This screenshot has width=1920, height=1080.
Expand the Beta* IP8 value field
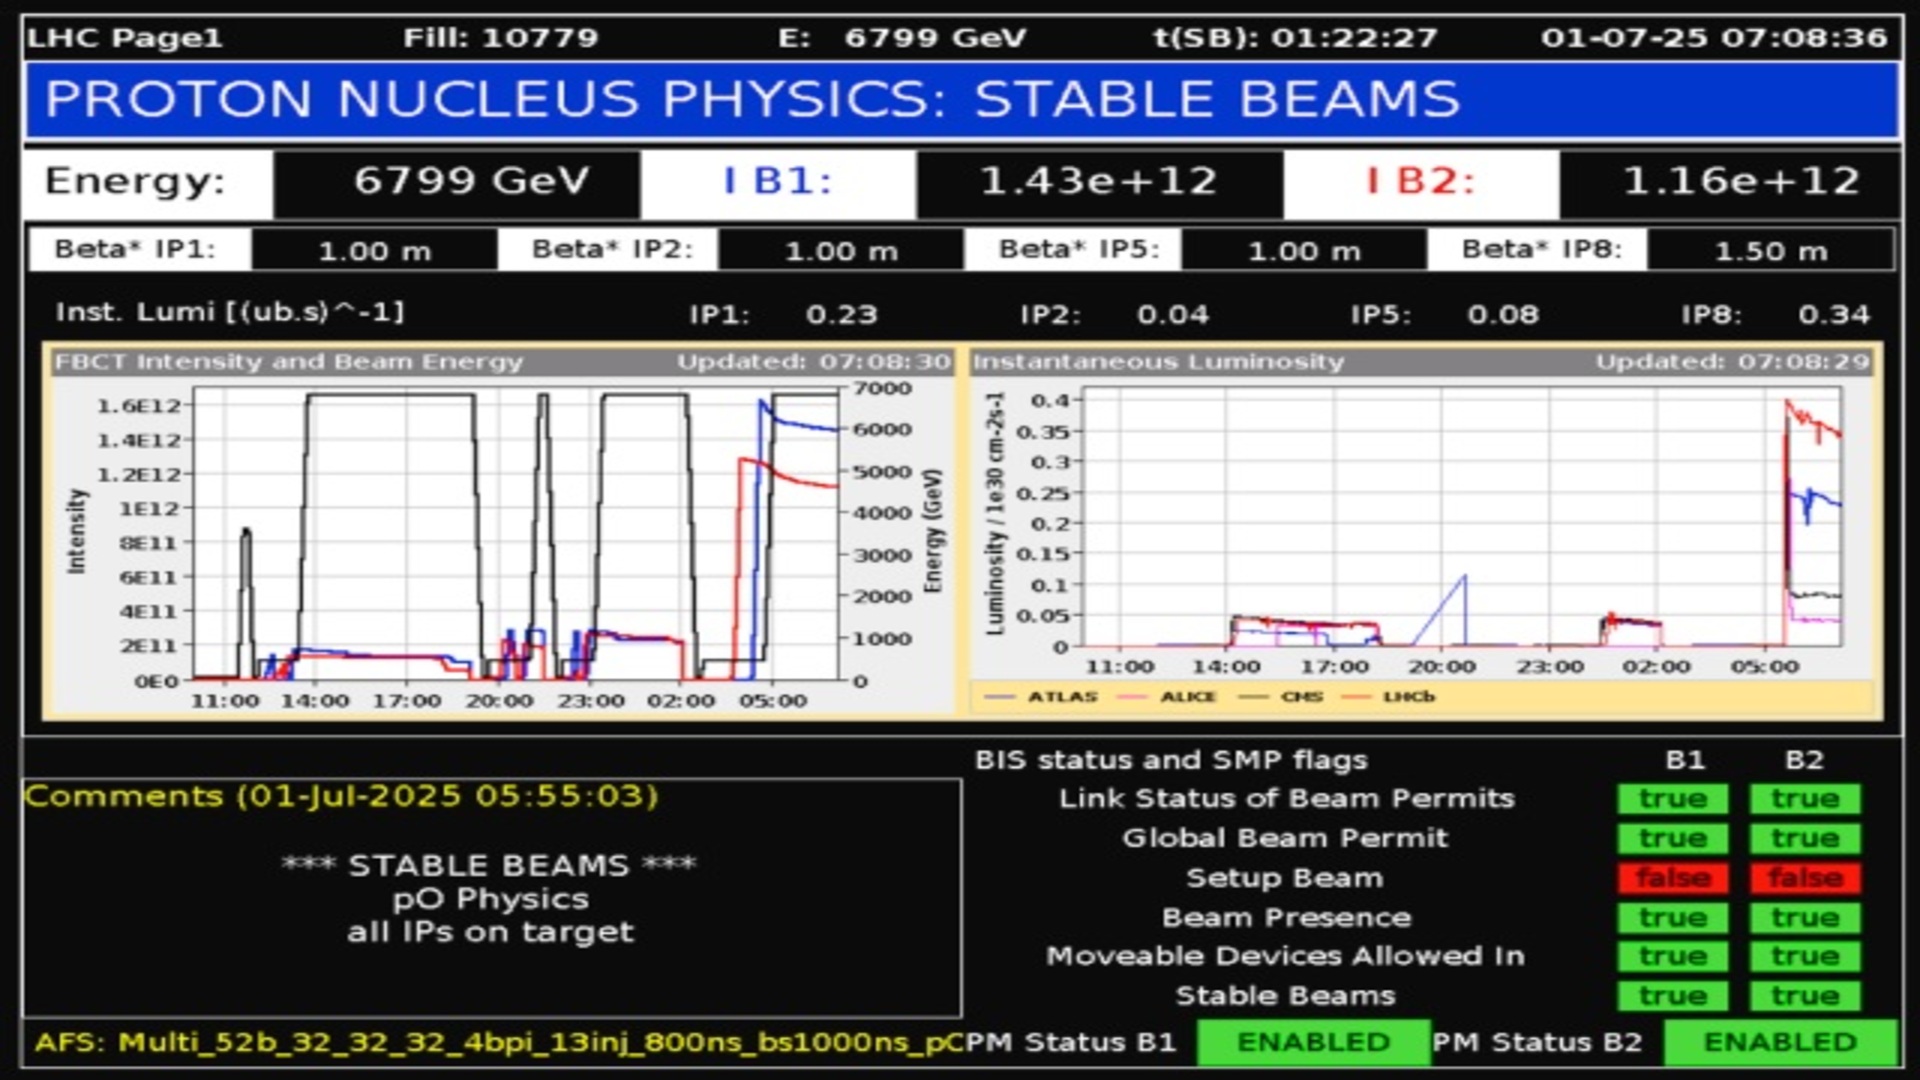click(x=1775, y=252)
